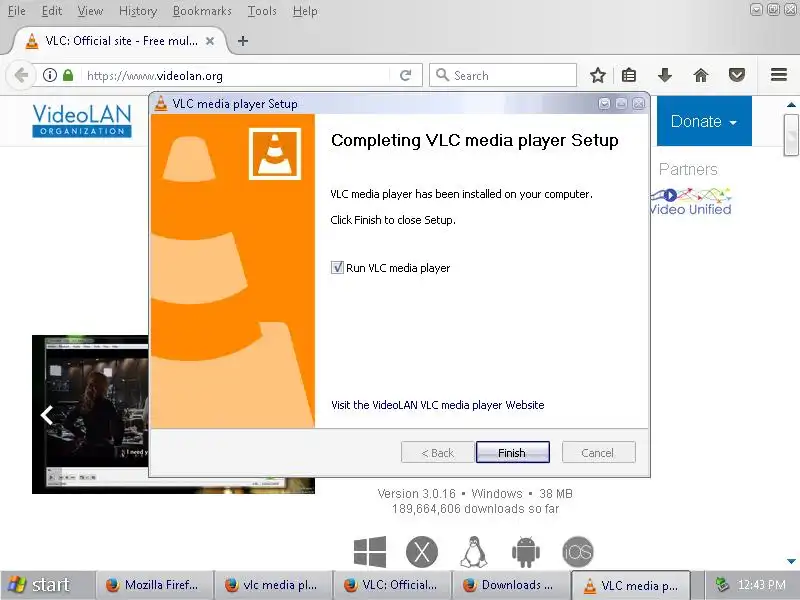Click the Windows download icon
The width and height of the screenshot is (800, 600).
click(x=370, y=552)
